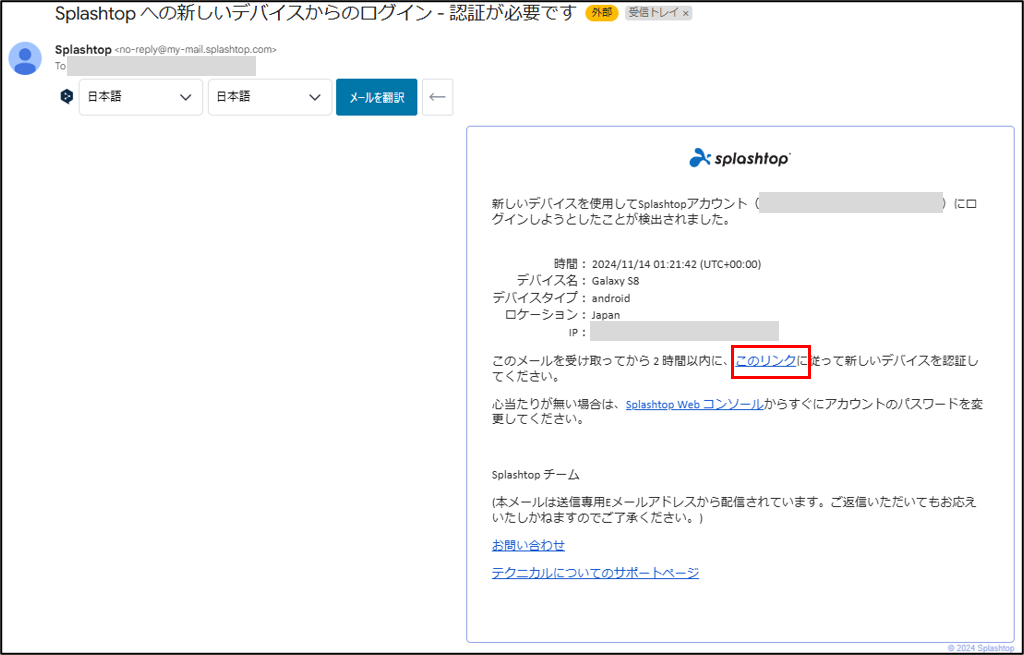The image size is (1024, 655).
Task: Open the このリンク authentication link
Action: [766, 360]
